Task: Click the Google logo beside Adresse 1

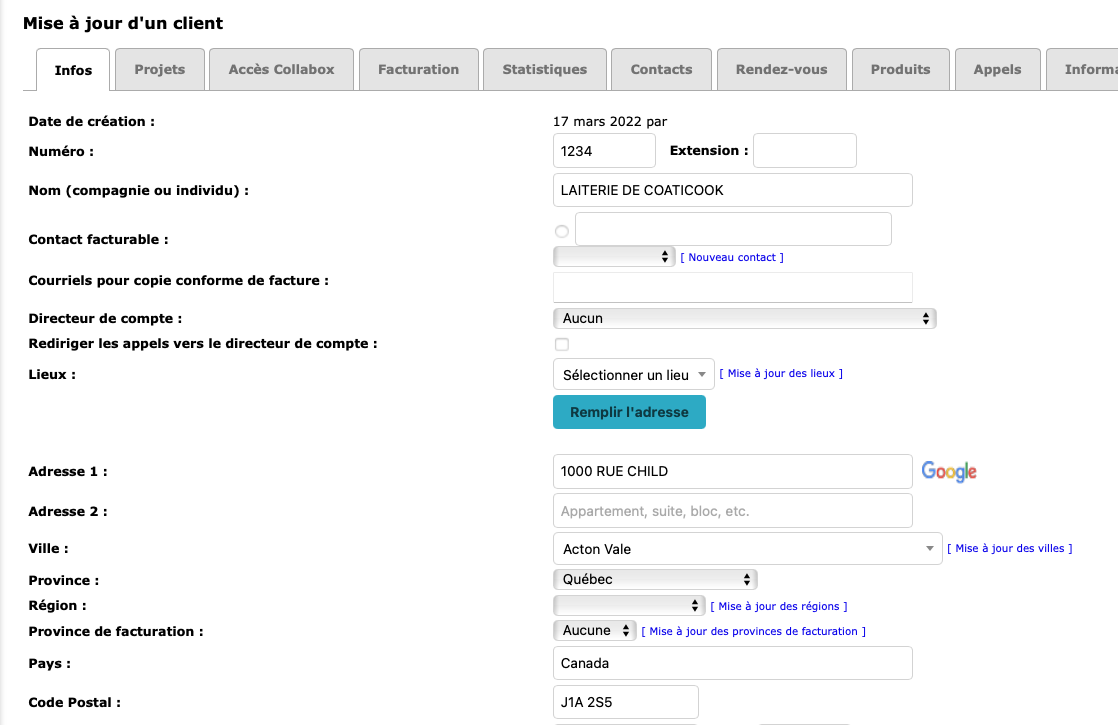Action: click(x=948, y=472)
